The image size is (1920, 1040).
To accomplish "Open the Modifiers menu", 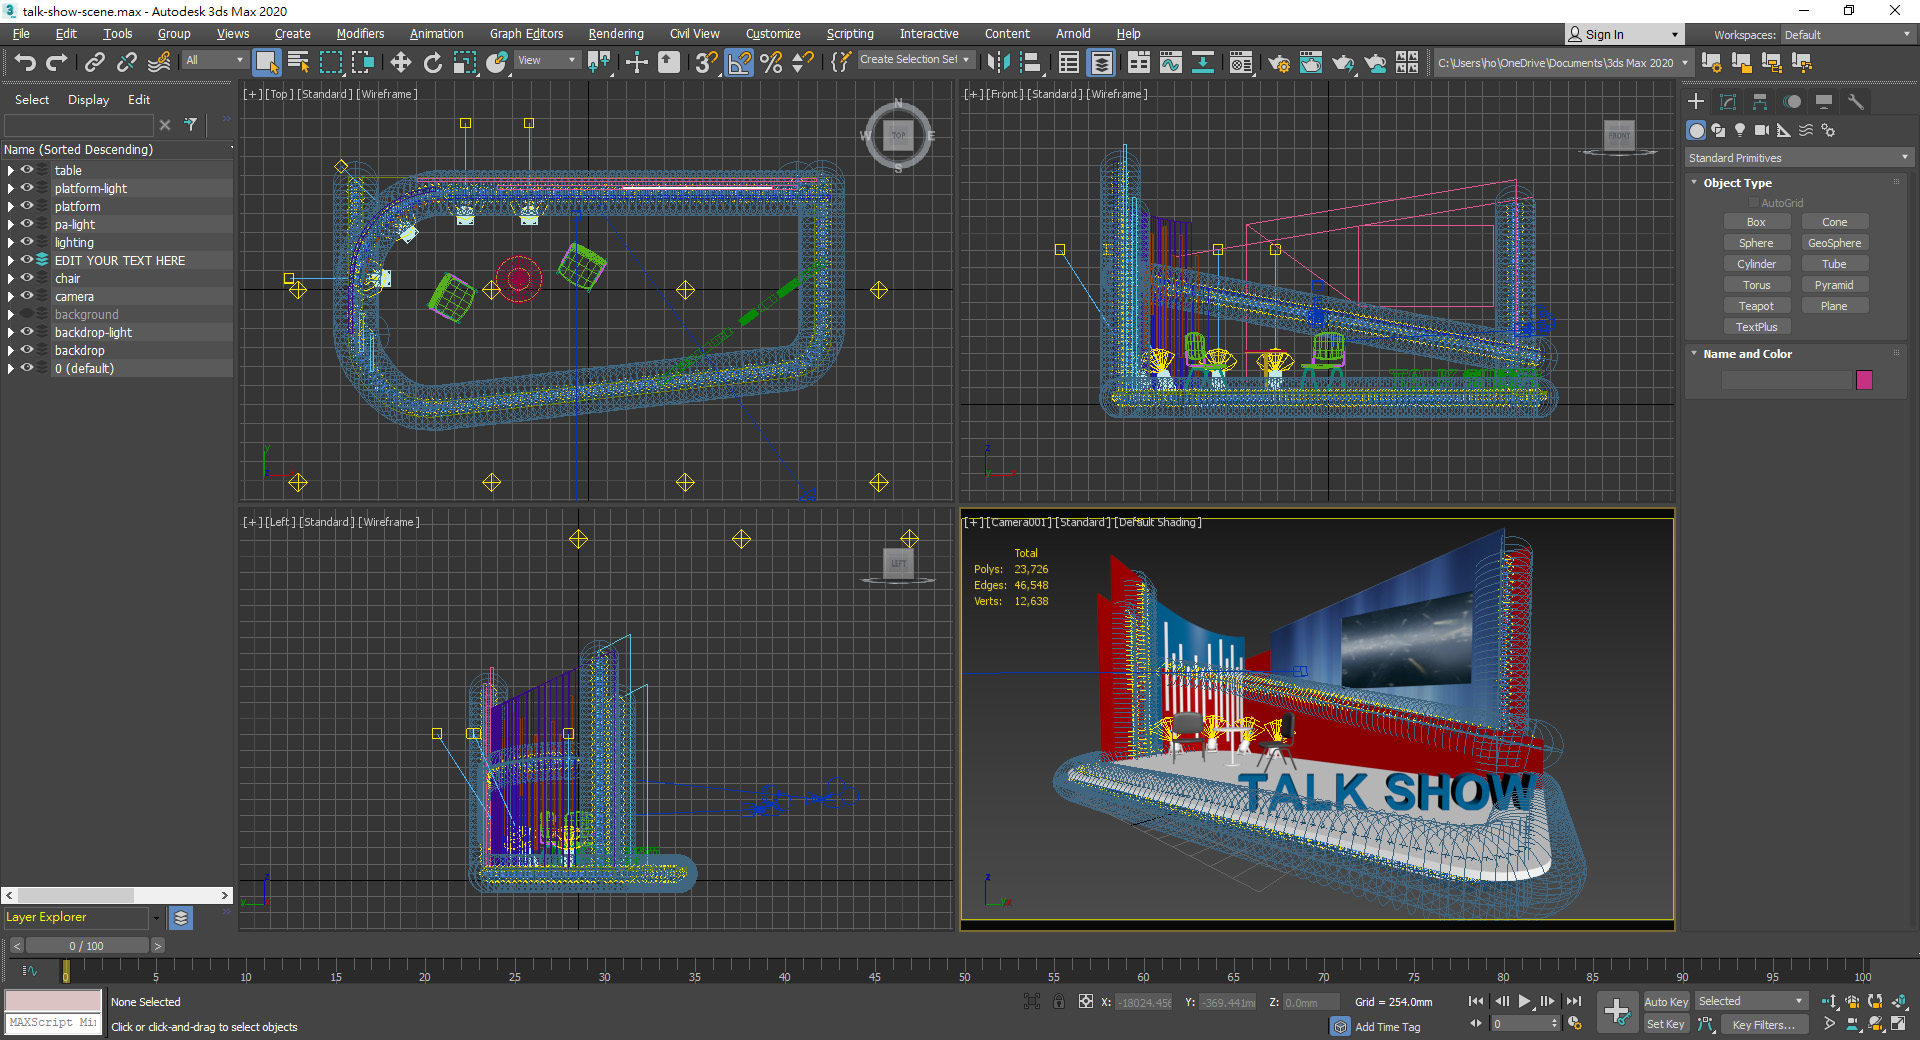I will point(360,34).
